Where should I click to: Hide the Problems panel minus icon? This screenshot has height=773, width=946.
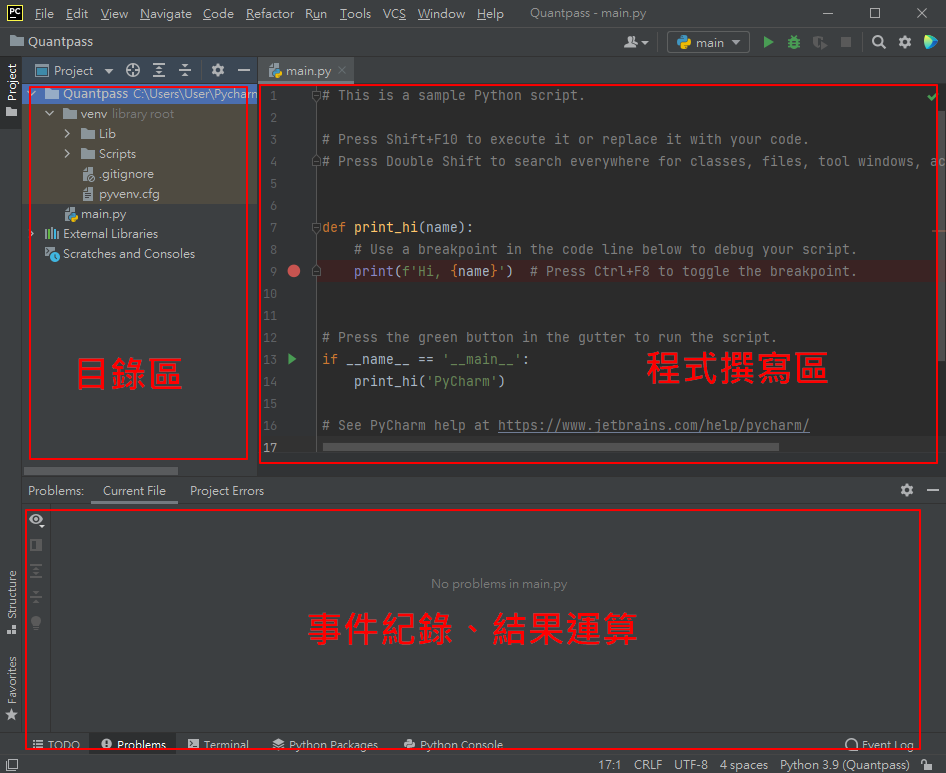click(933, 490)
